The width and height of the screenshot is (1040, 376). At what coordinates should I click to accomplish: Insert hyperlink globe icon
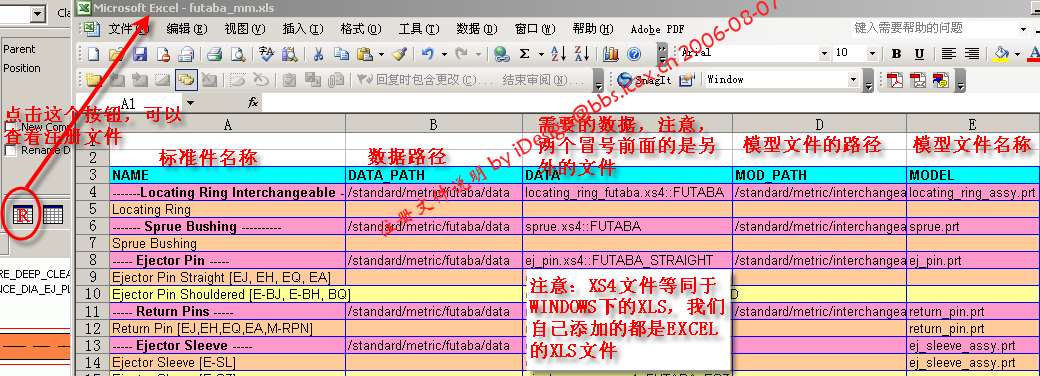[x=502, y=54]
